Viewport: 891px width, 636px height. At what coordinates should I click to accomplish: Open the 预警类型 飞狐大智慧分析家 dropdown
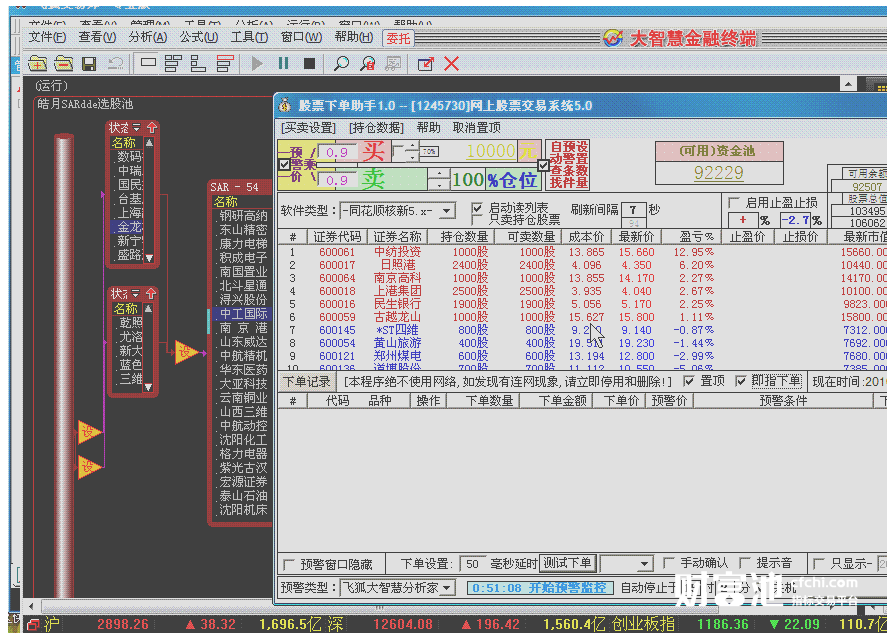[x=448, y=587]
